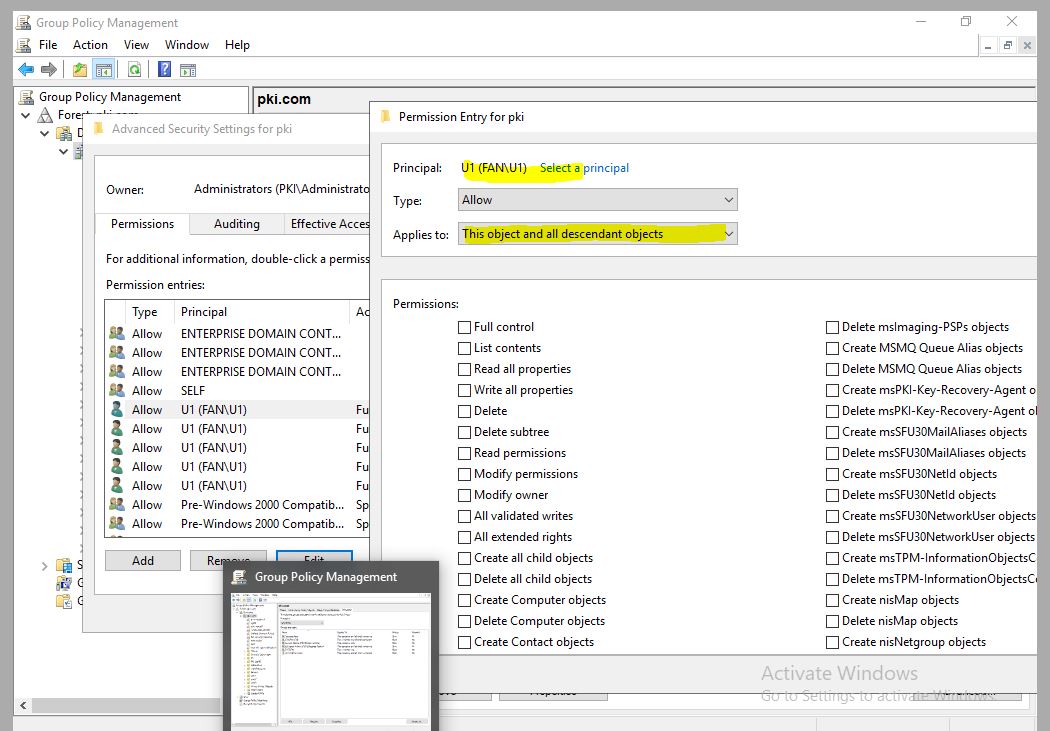Check Create MSMQ Queue Alias objects
The width and height of the screenshot is (1050, 731).
click(x=832, y=348)
